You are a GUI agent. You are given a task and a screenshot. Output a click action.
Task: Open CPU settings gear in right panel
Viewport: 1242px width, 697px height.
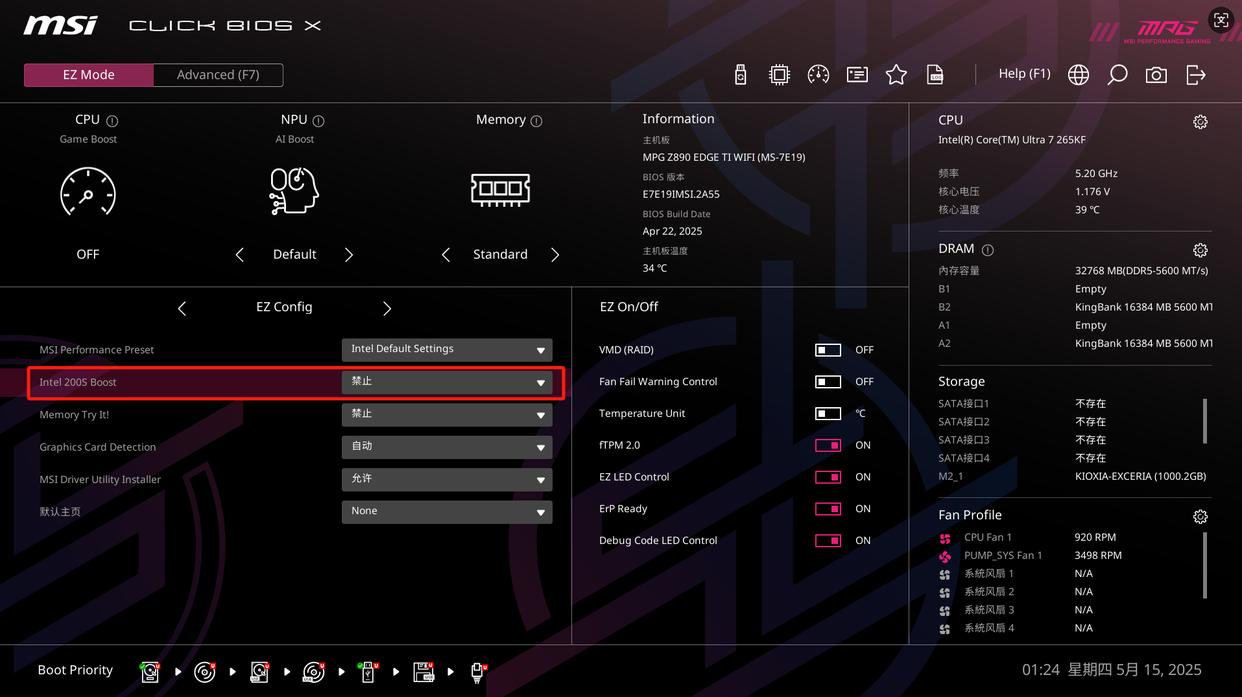[x=1200, y=122]
